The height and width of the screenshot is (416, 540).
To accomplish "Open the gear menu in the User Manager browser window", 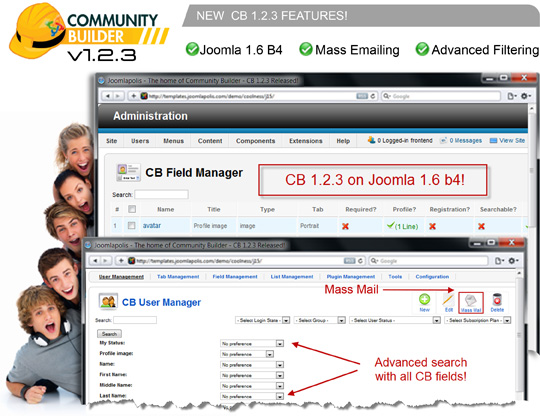I will pos(513,261).
